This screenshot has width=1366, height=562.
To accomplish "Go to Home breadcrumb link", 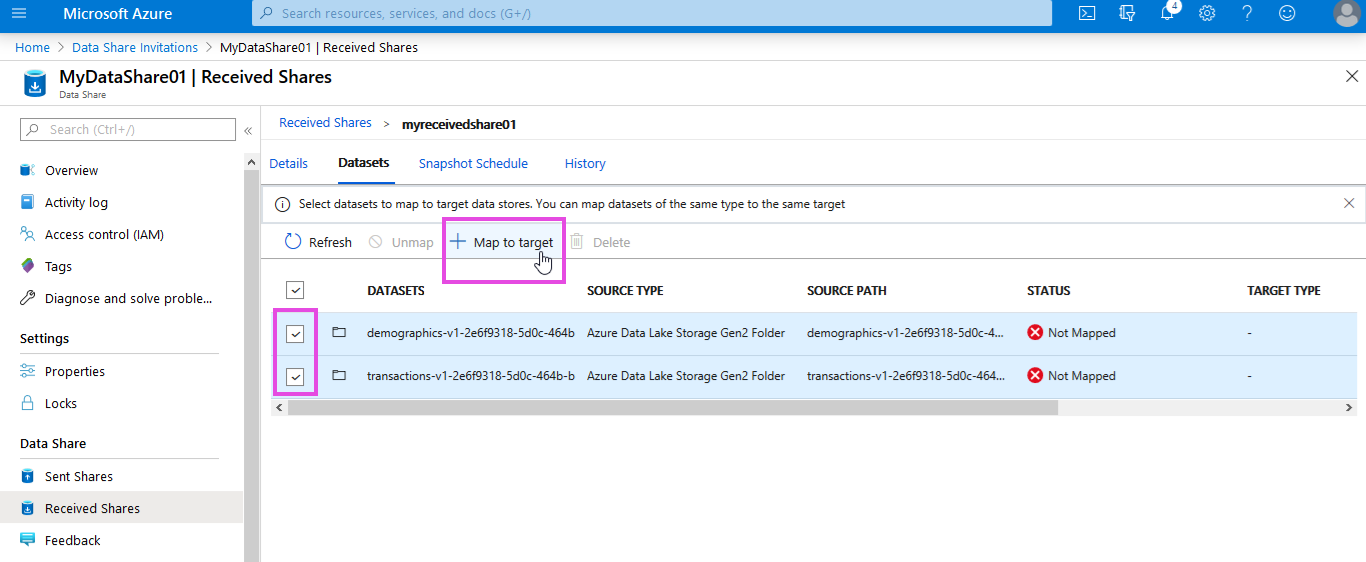I will pyautogui.click(x=32, y=47).
